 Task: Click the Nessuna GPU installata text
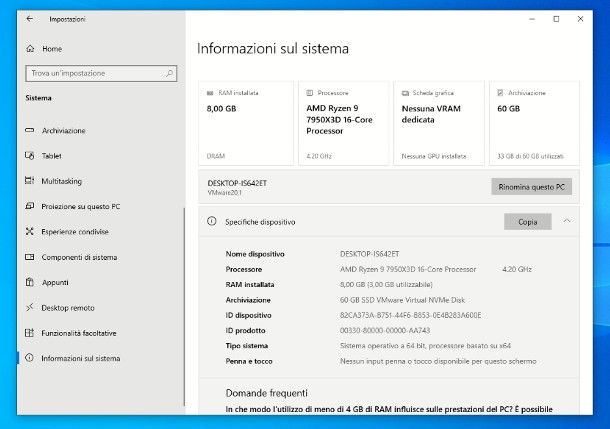pos(433,156)
